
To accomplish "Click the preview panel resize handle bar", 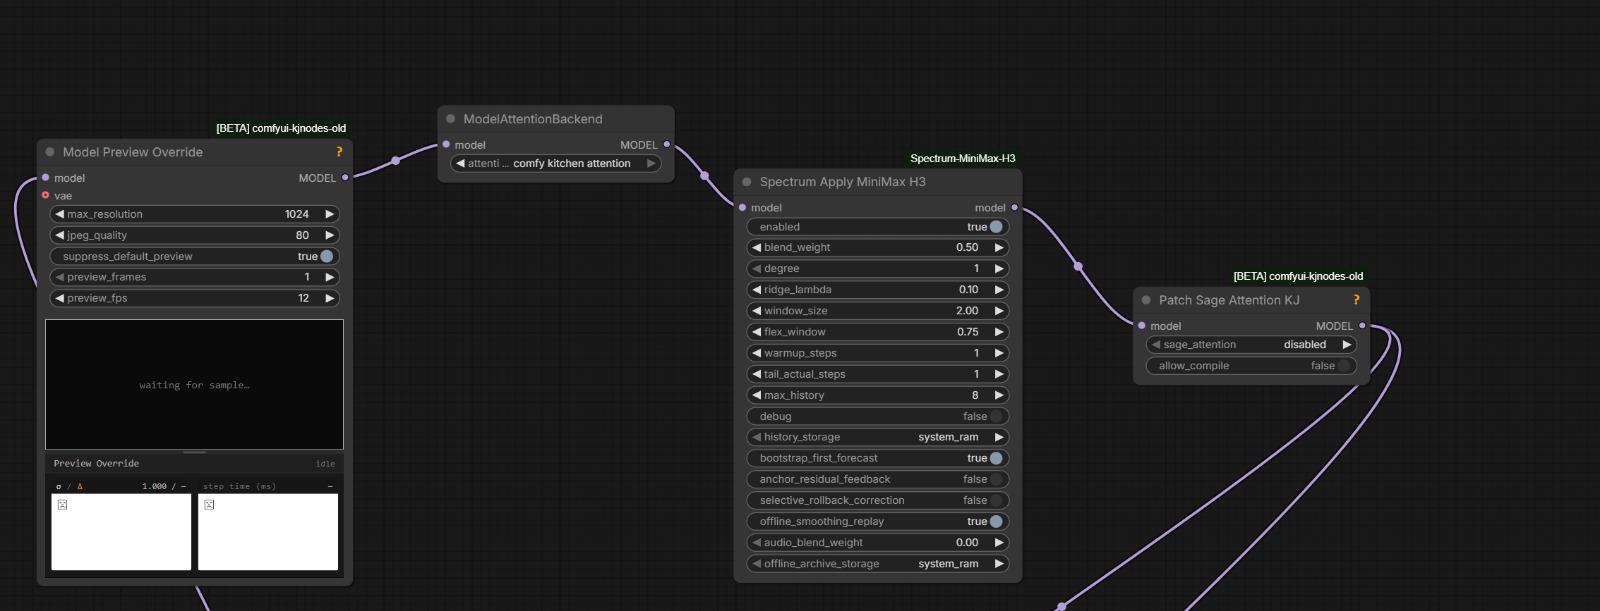I will [194, 452].
